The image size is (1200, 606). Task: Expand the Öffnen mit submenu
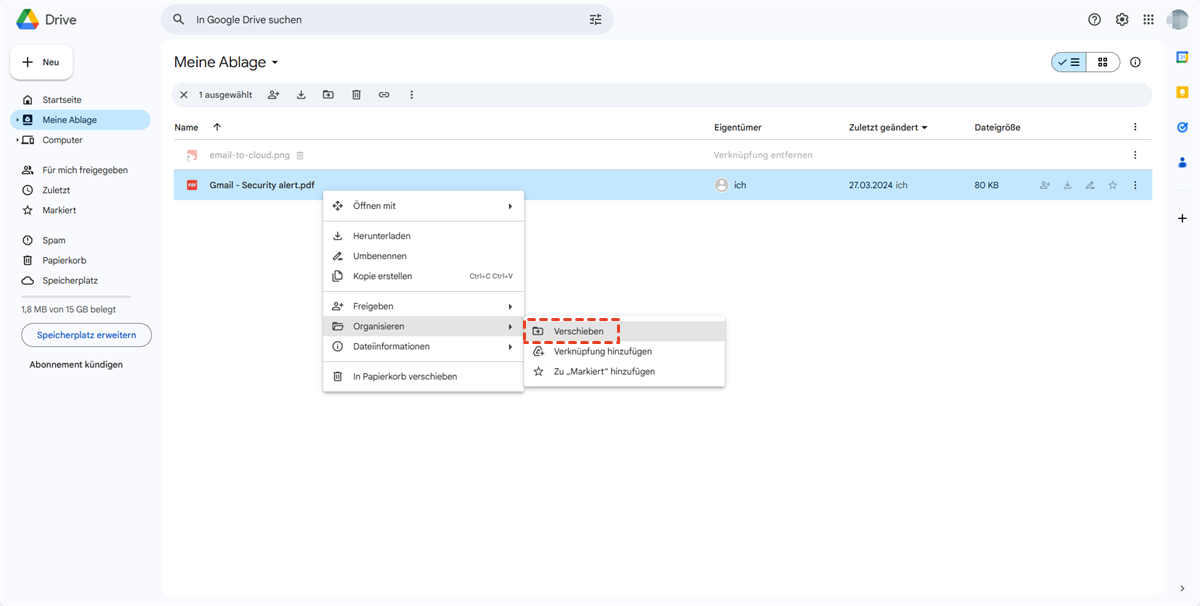[x=422, y=206]
